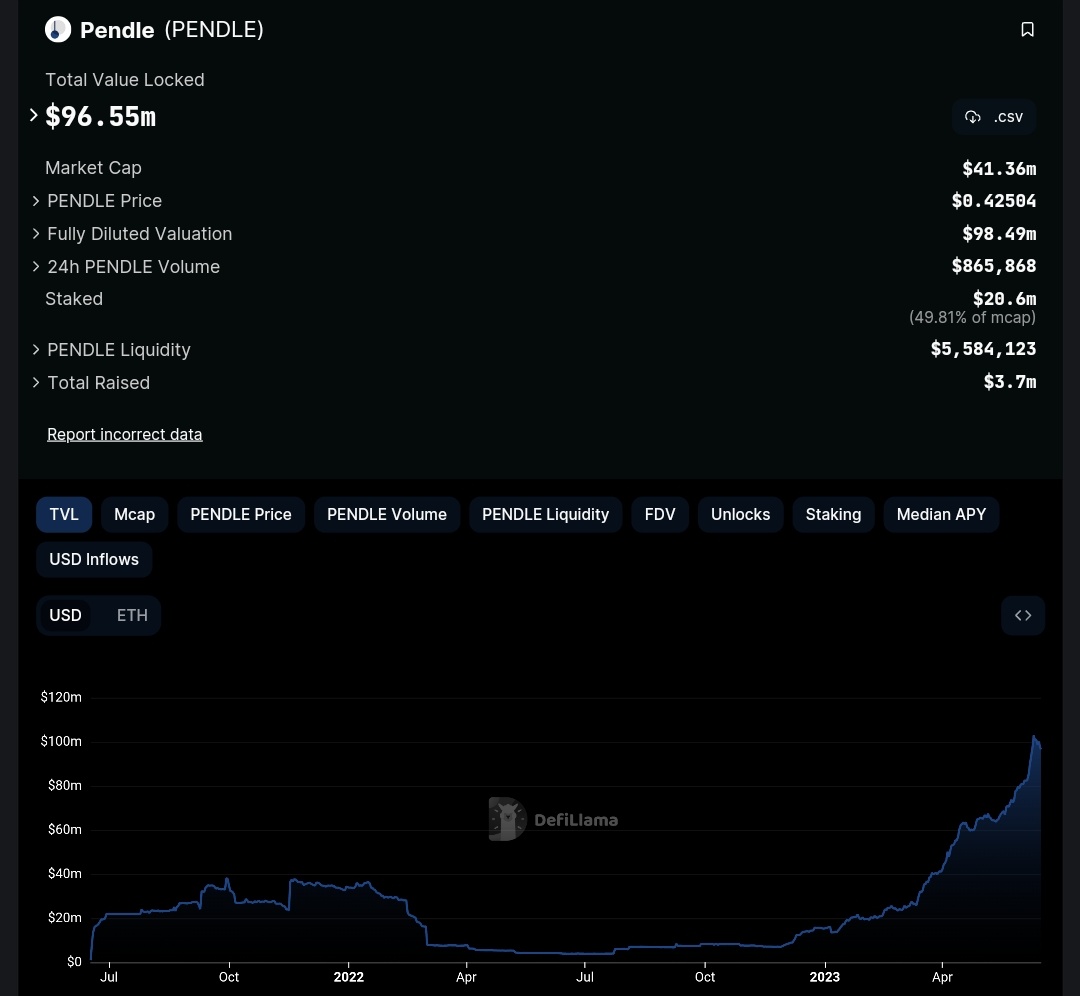Screen dimensions: 1080x996
Task: Click the 2023 x-axis label
Action: tap(824, 977)
